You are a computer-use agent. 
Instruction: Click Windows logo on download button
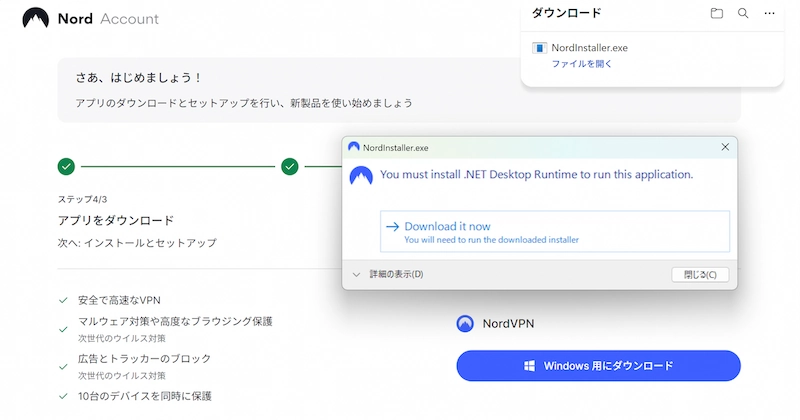(530, 366)
